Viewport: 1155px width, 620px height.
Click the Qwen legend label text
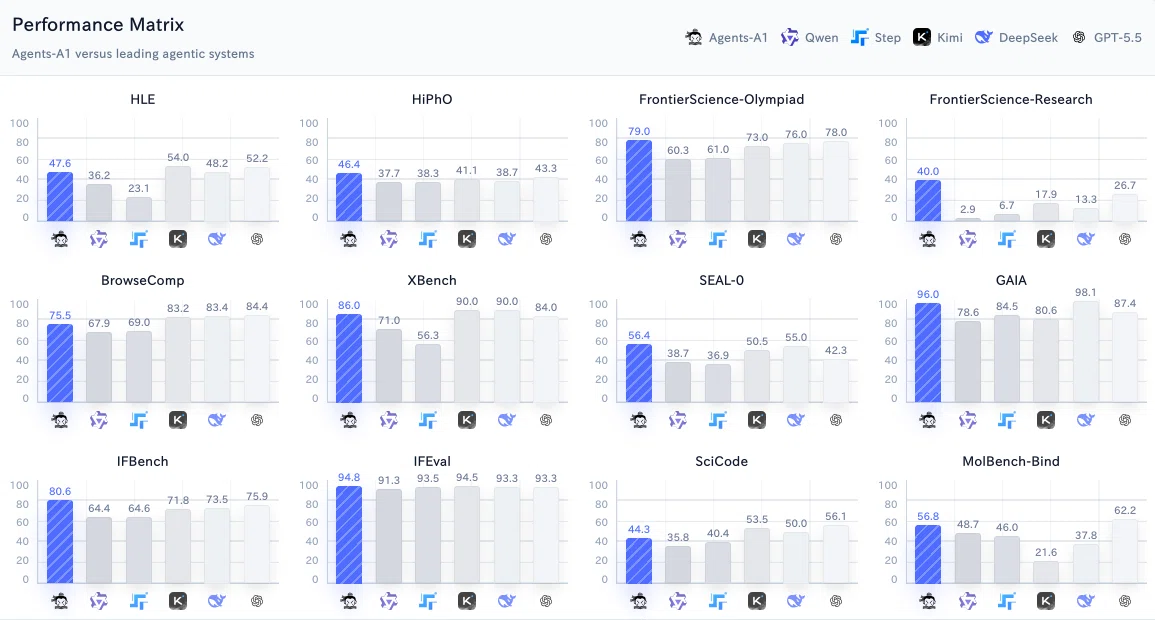tap(821, 38)
